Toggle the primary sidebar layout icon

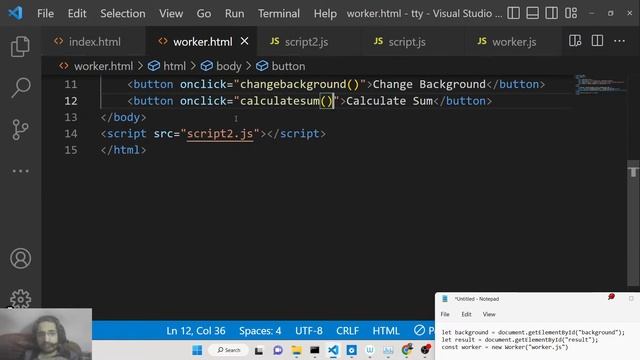point(513,13)
